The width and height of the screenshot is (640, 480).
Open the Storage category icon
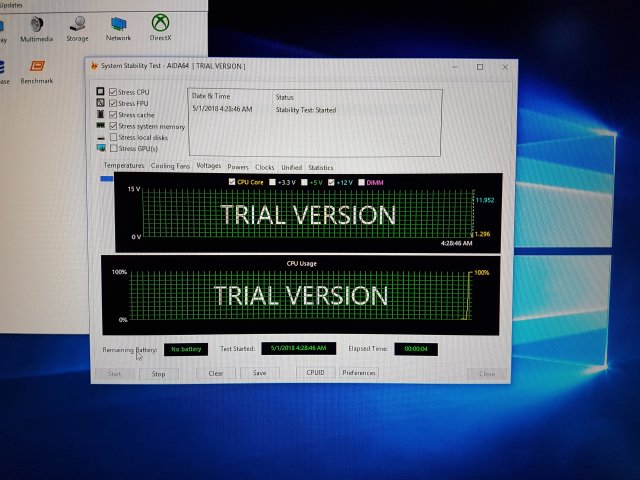pyautogui.click(x=77, y=24)
